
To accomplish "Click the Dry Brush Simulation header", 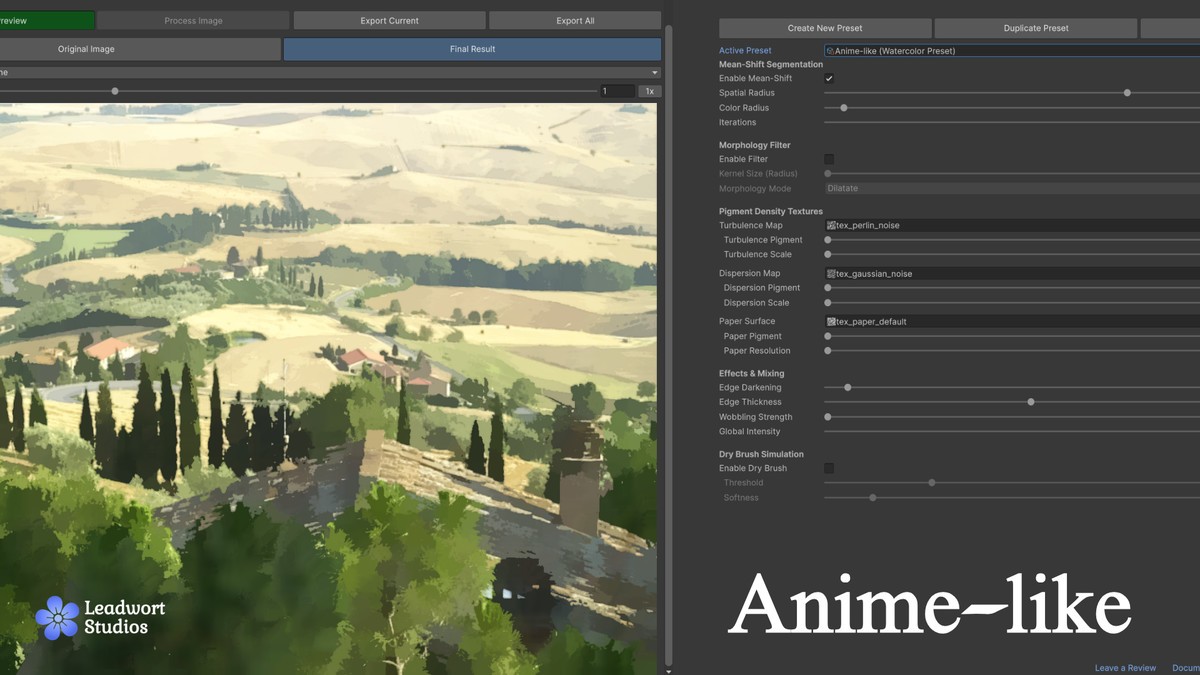I will (x=761, y=454).
